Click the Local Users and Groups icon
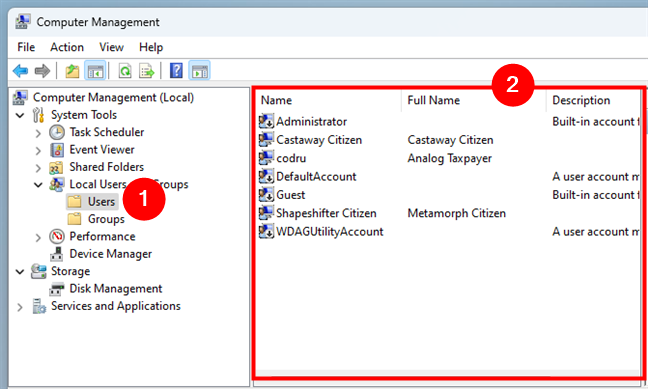The image size is (648, 389). [x=56, y=184]
